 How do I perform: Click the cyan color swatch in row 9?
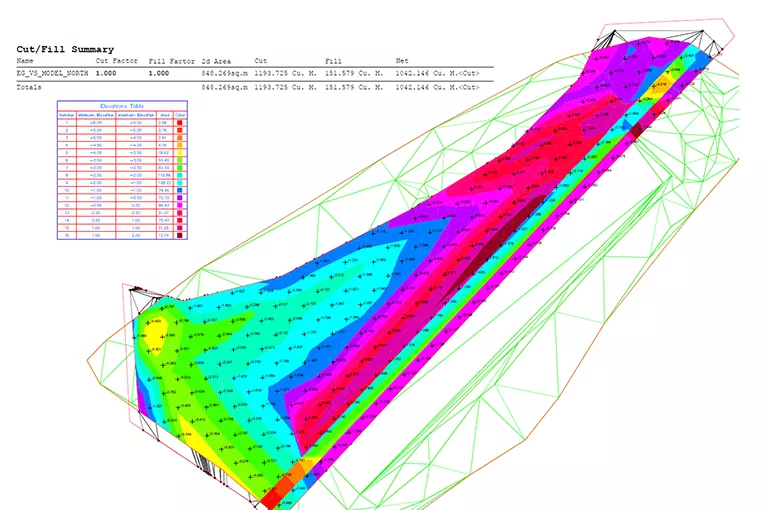(180, 184)
